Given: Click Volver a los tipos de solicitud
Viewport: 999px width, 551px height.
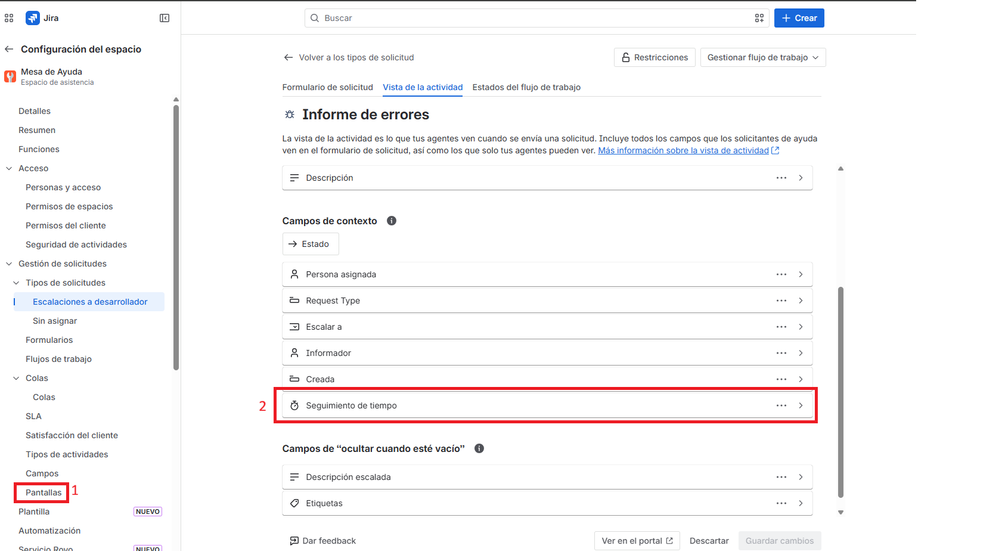Looking at the screenshot, I should point(349,57).
